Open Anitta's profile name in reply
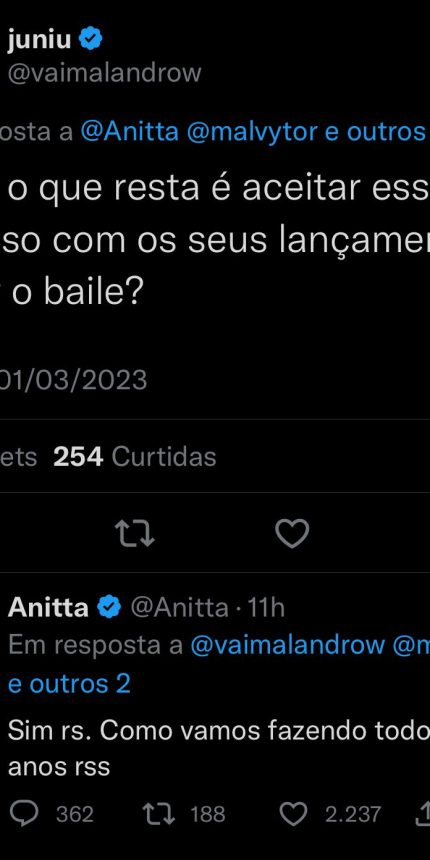 pos(48,607)
